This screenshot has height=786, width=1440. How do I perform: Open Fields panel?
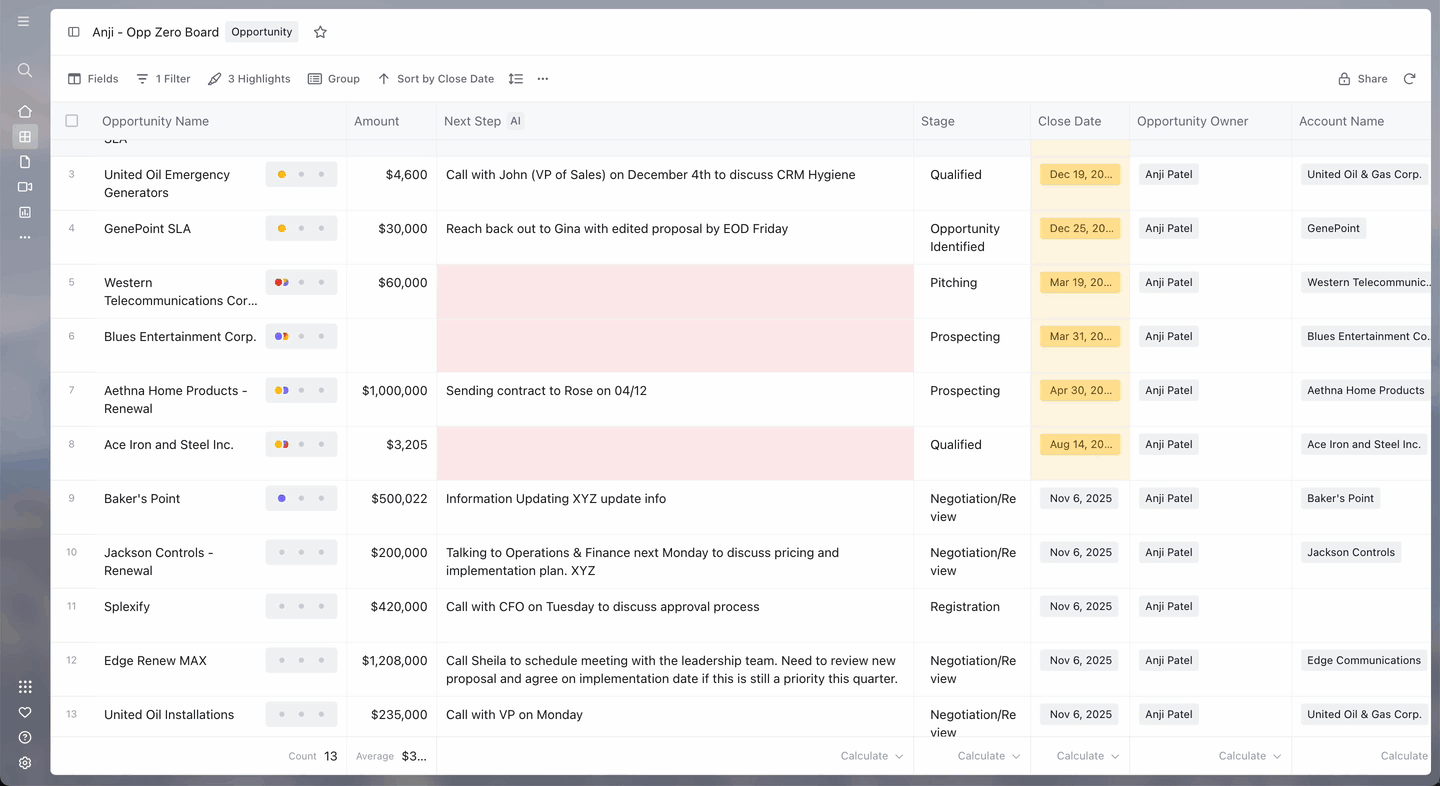click(x=93, y=79)
